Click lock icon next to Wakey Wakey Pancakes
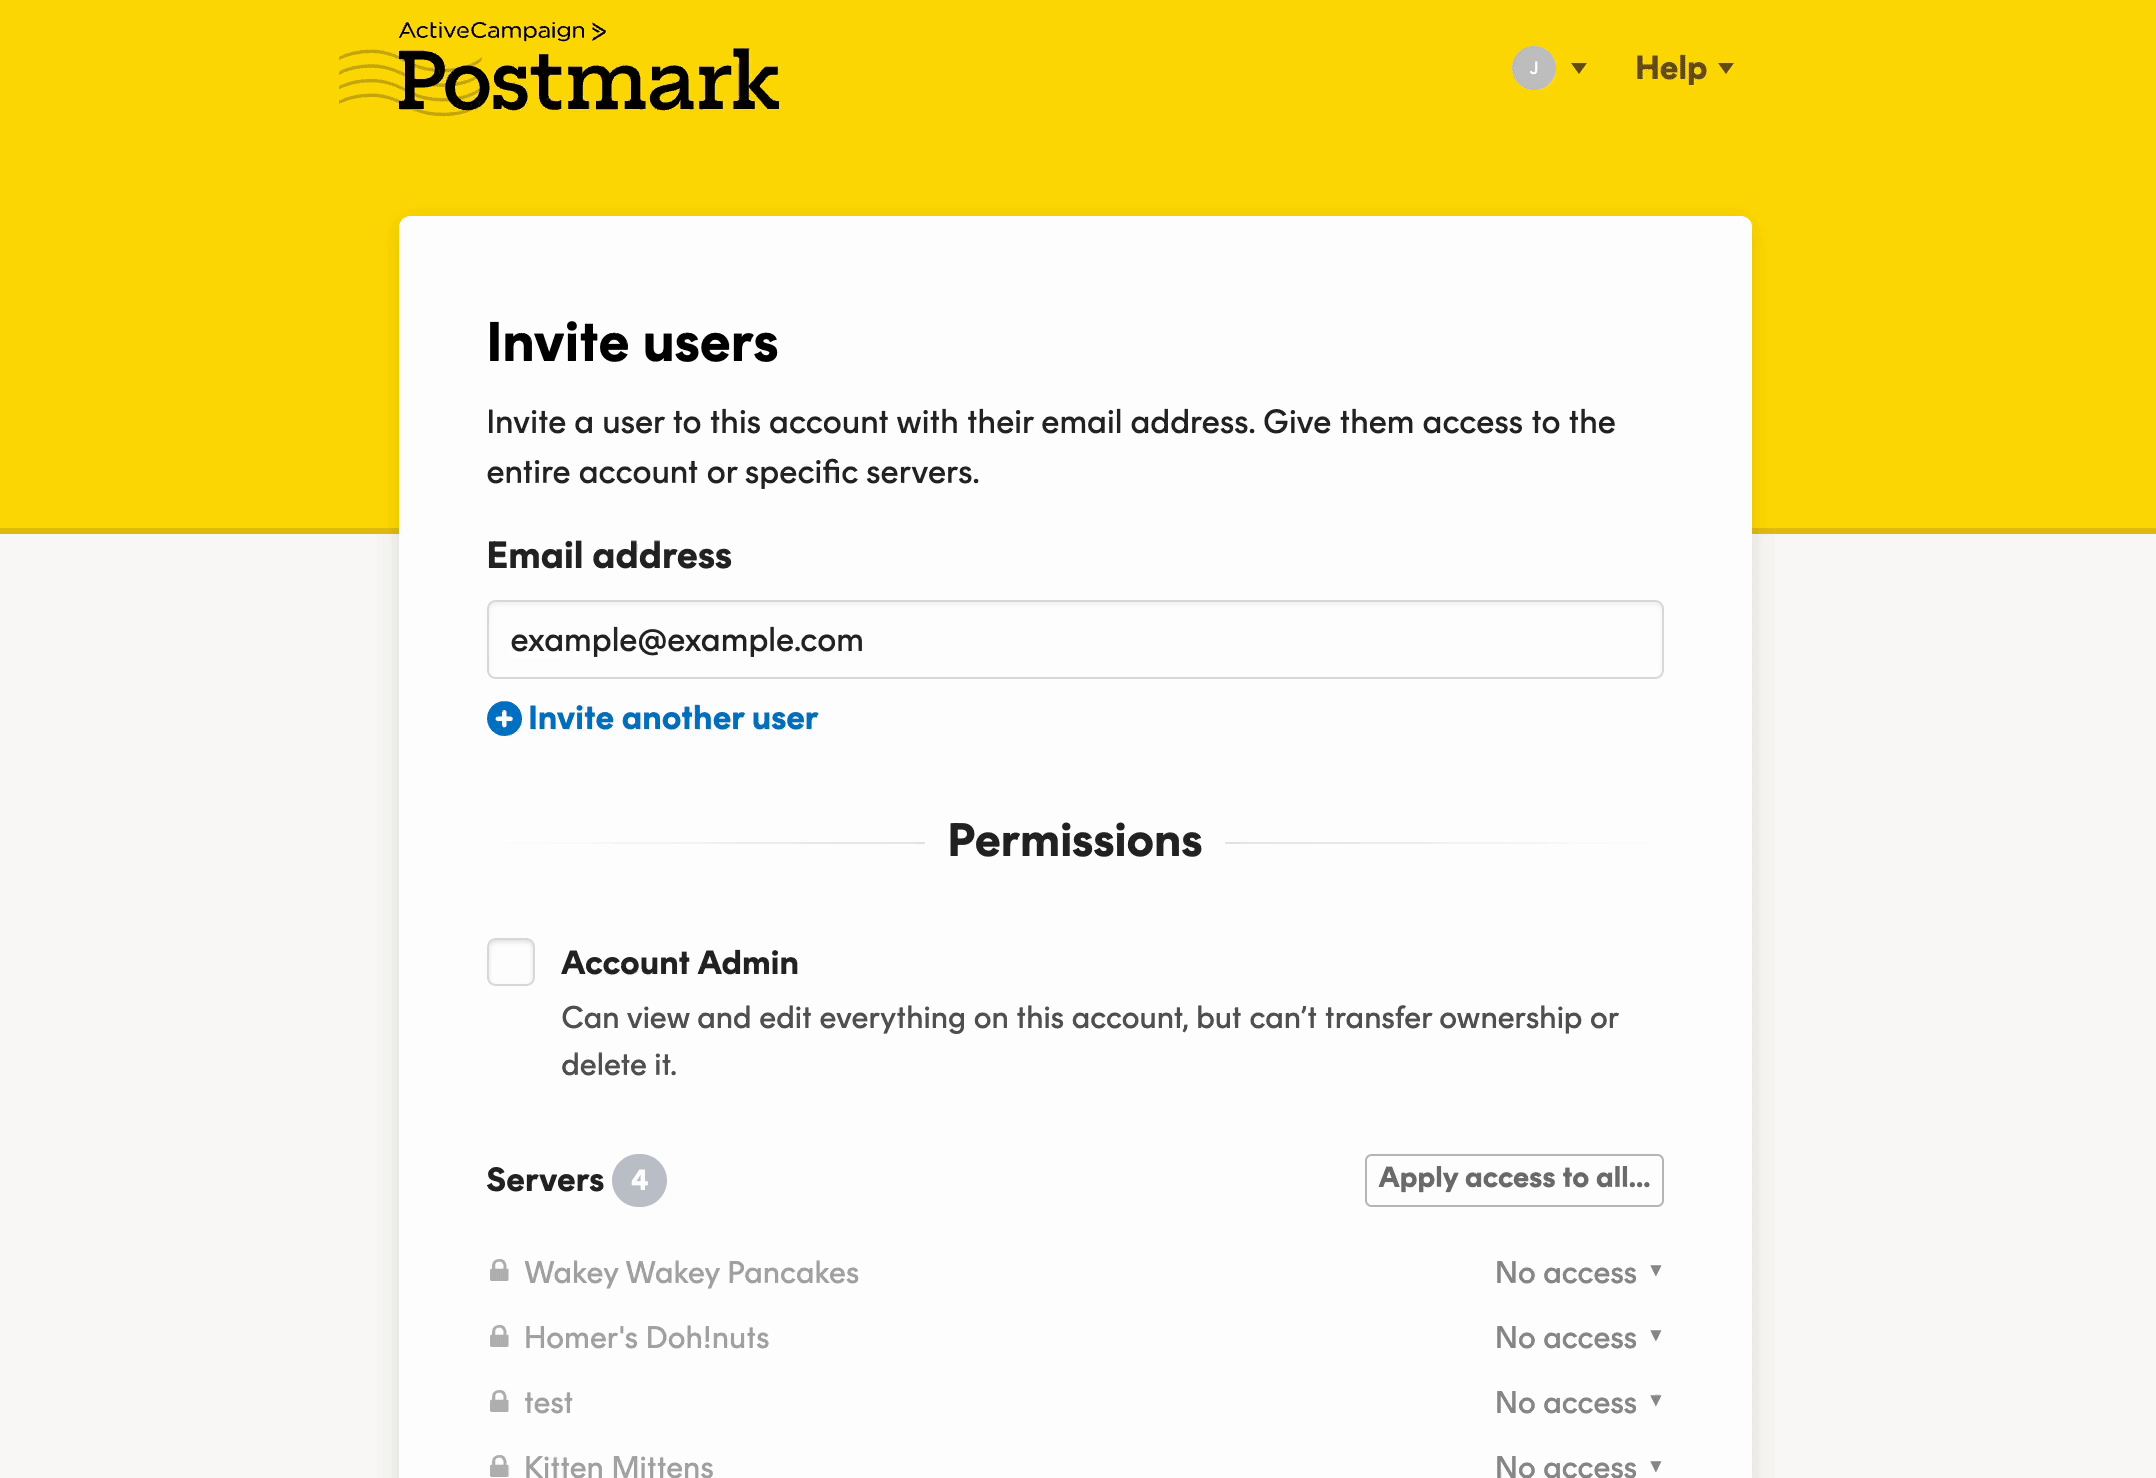Viewport: 2156px width, 1478px height. pos(499,1271)
